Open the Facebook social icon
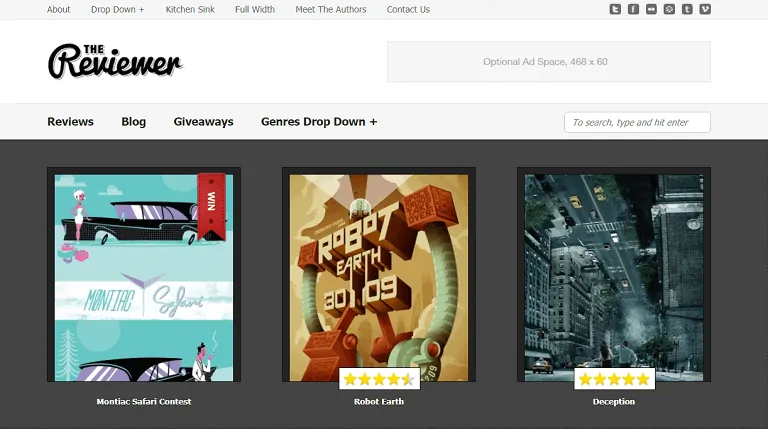This screenshot has width=768, height=429. [x=633, y=9]
